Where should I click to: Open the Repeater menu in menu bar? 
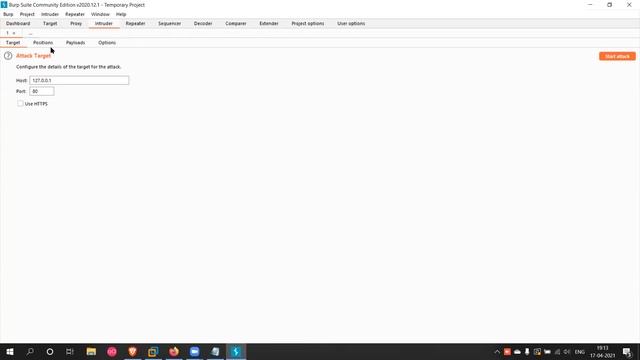click(x=75, y=14)
